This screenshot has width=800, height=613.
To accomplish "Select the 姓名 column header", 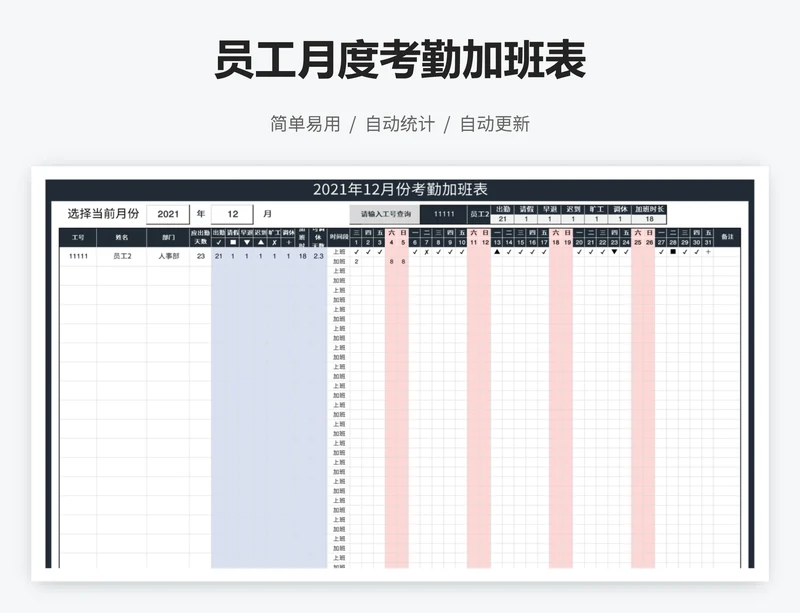I will point(121,237).
